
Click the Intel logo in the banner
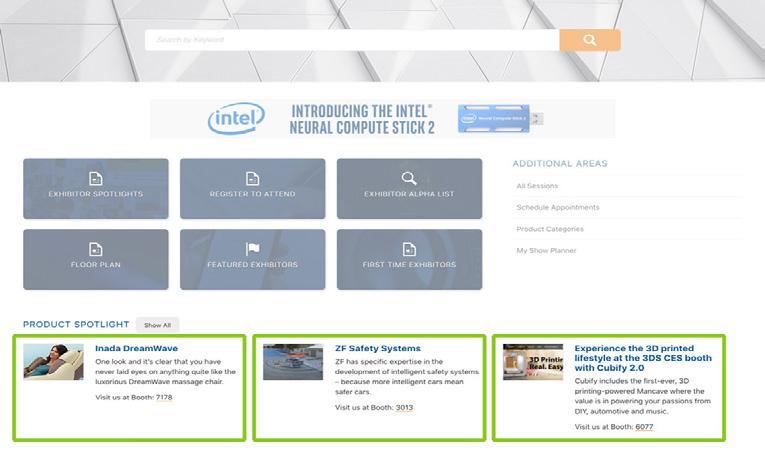point(236,119)
